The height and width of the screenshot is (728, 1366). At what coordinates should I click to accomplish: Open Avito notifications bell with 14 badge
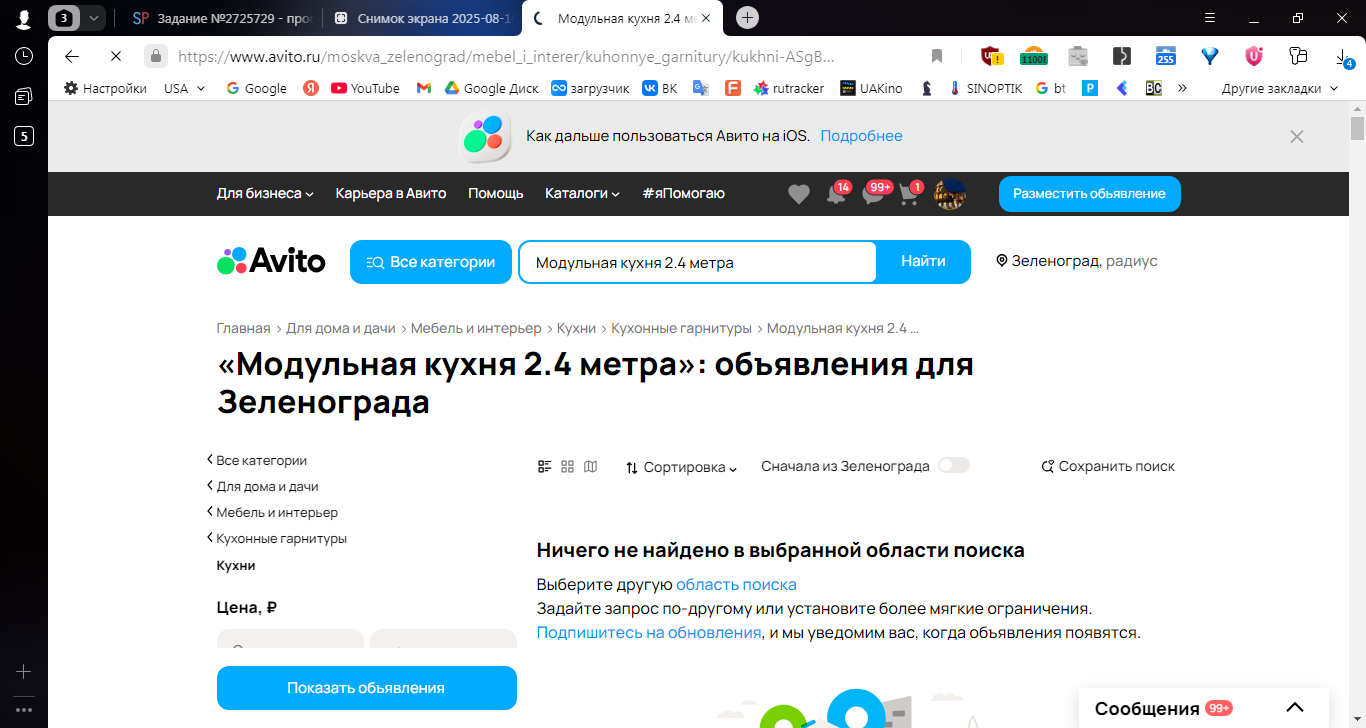837,194
